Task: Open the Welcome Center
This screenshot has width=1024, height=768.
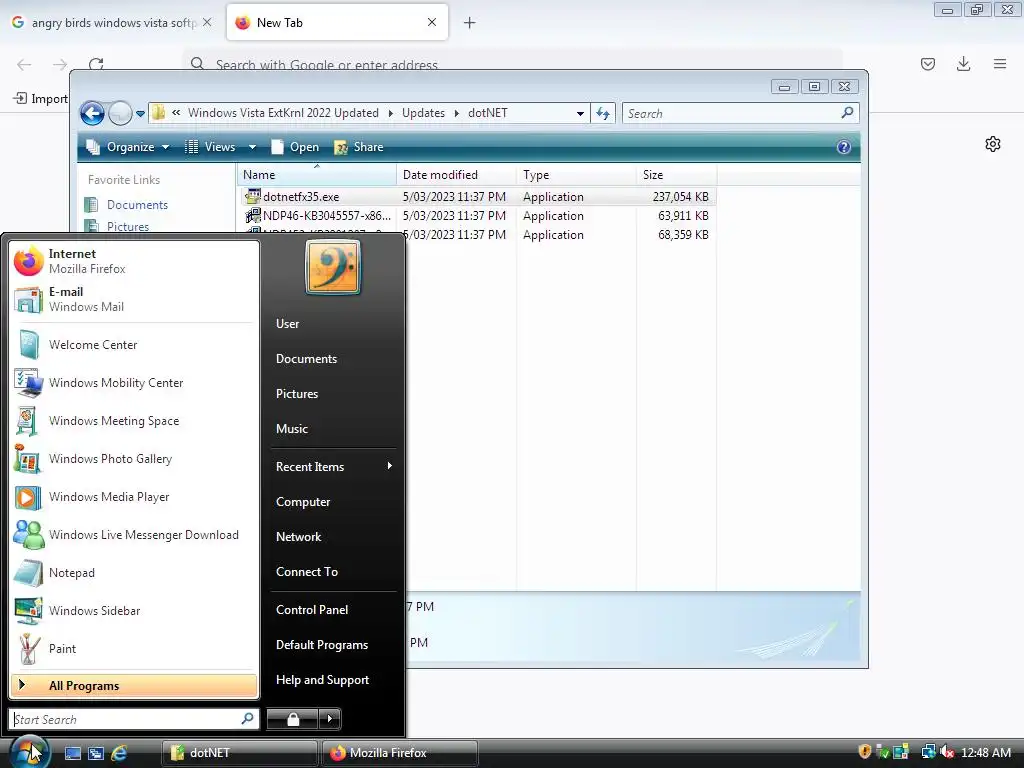Action: pos(134,345)
